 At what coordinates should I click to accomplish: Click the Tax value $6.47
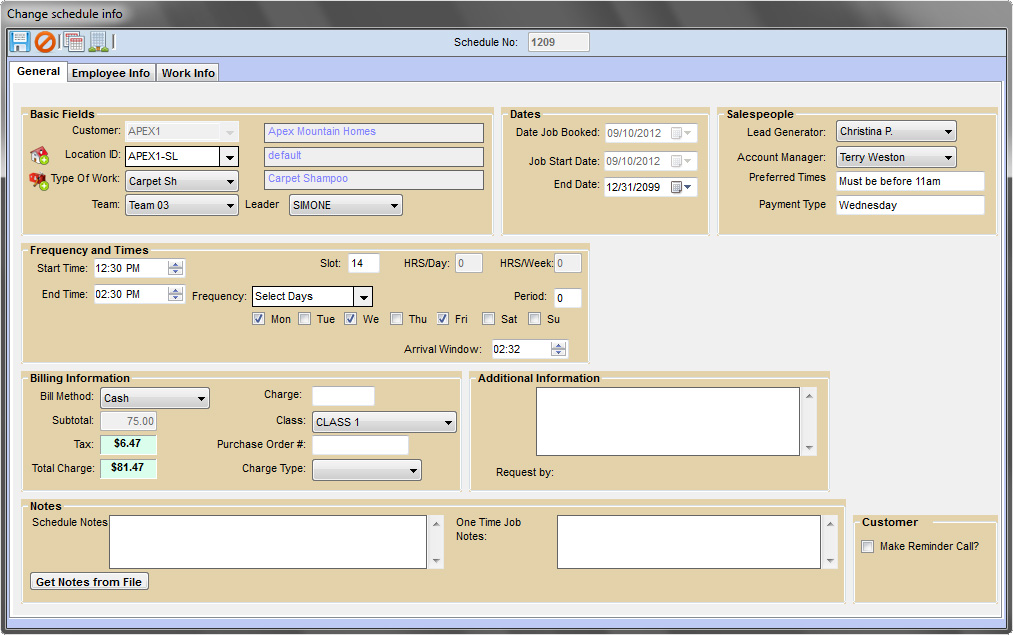[128, 444]
